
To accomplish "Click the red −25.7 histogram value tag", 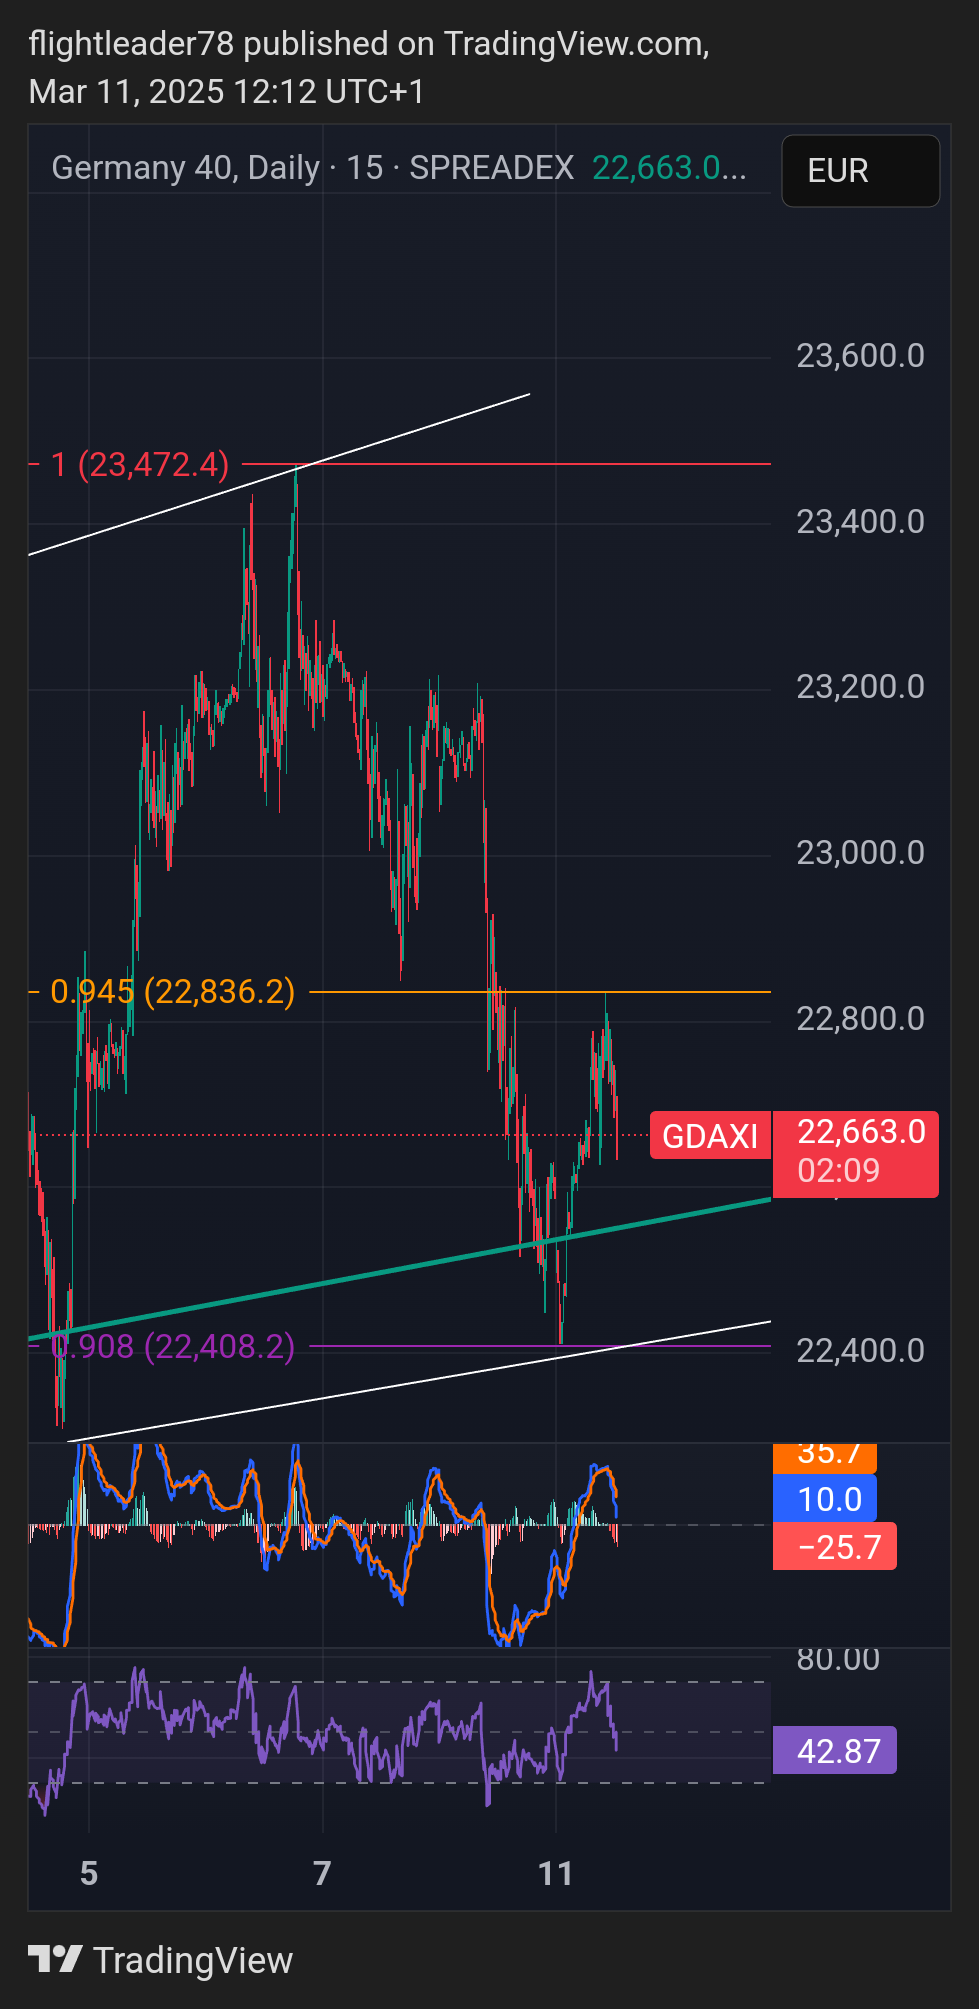I will pyautogui.click(x=835, y=1547).
